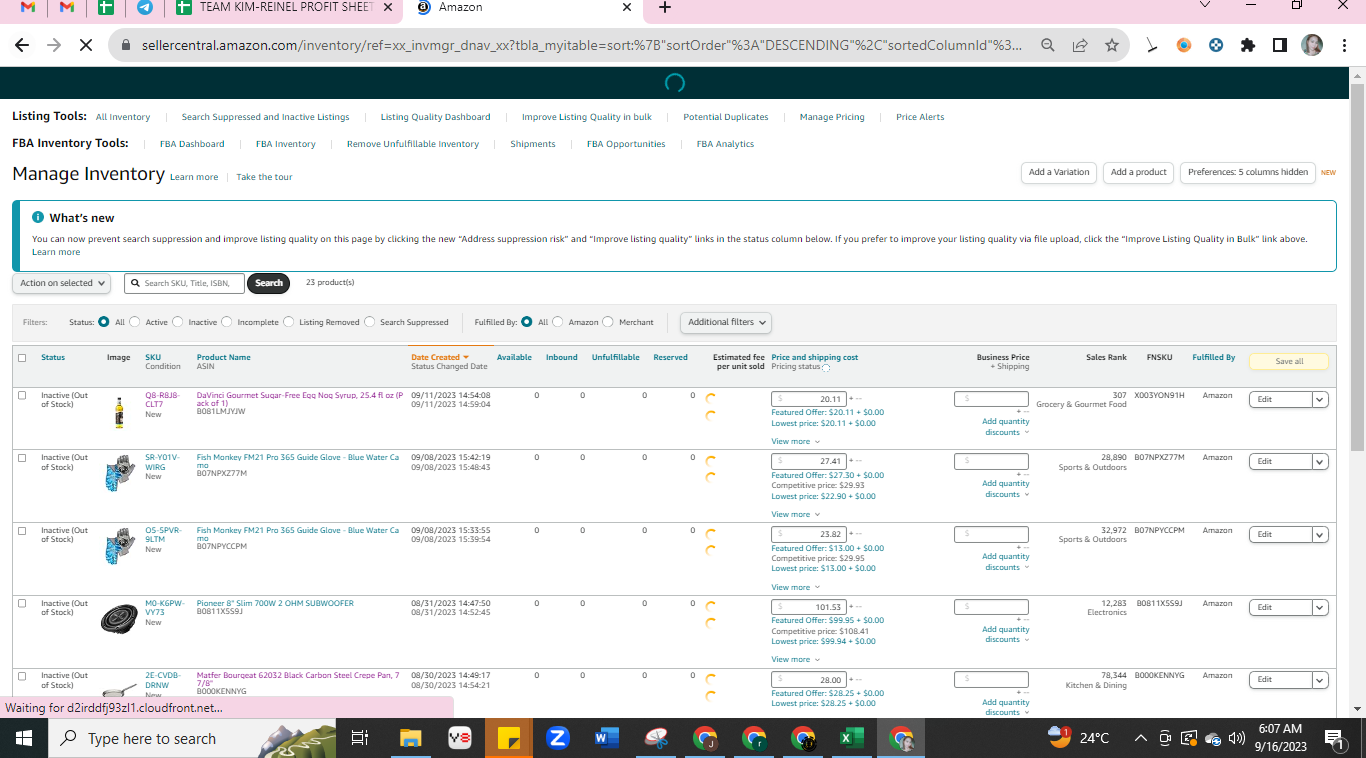The height and width of the screenshot is (758, 1366).
Task: Click Take the tour link
Action: [x=264, y=177]
